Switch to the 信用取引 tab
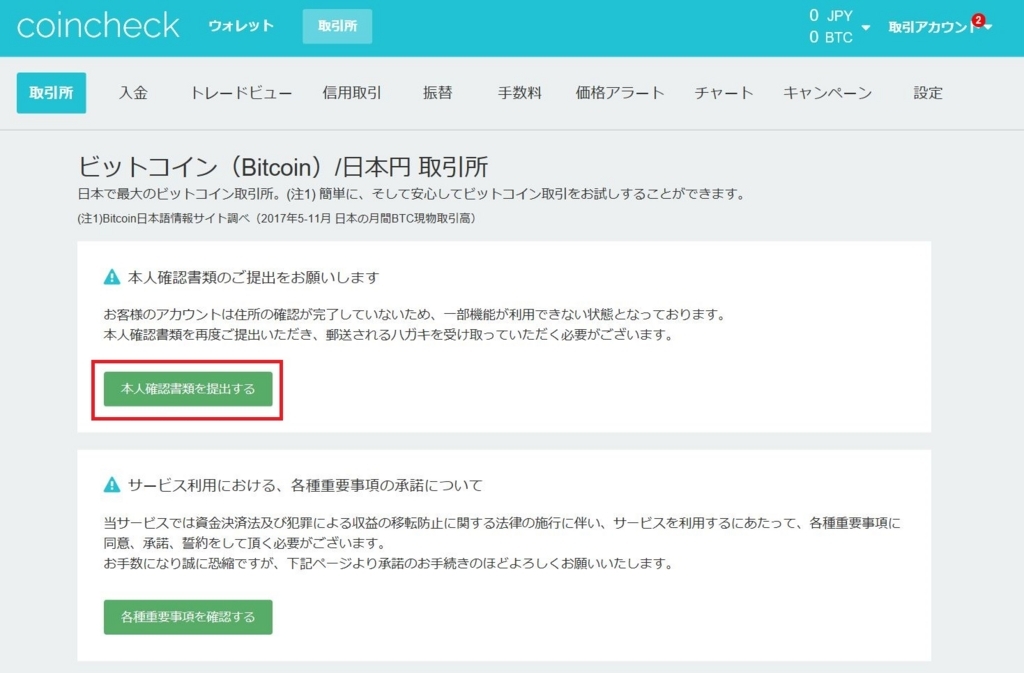 pos(352,93)
